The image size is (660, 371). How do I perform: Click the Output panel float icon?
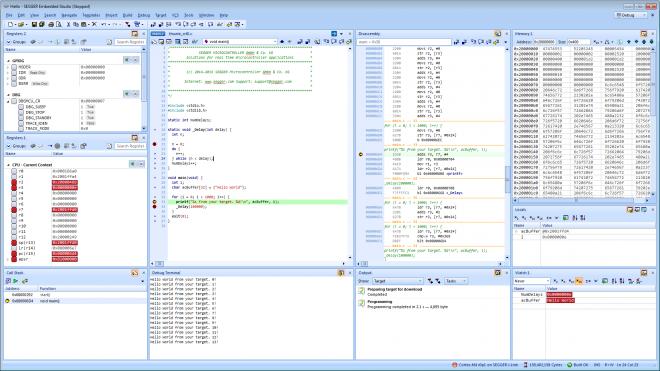[498, 273]
